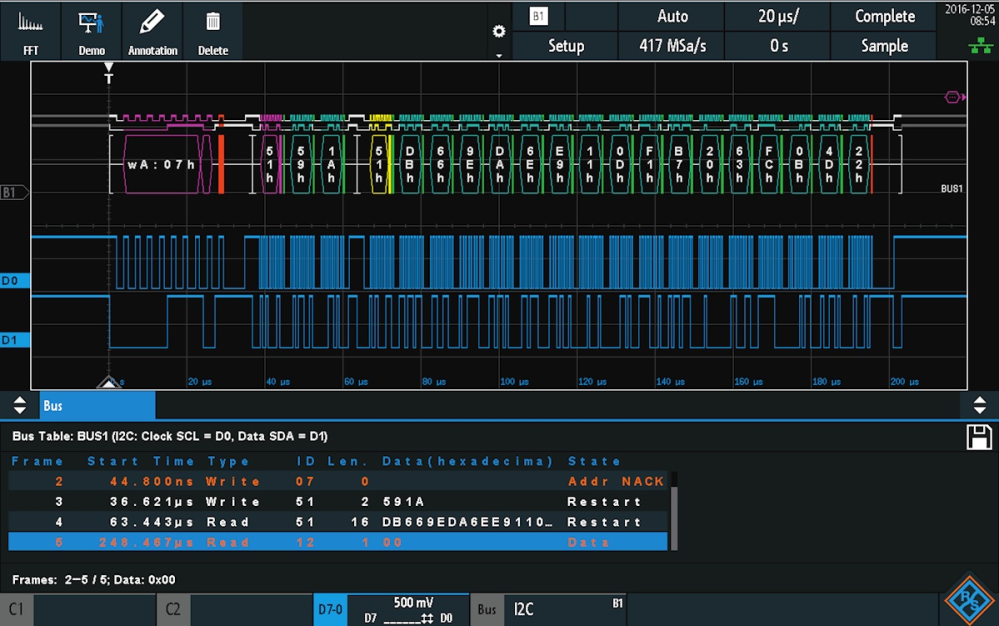Screen dimensions: 999x626
Task: Launch the Demo mode icon
Action: click(x=91, y=31)
